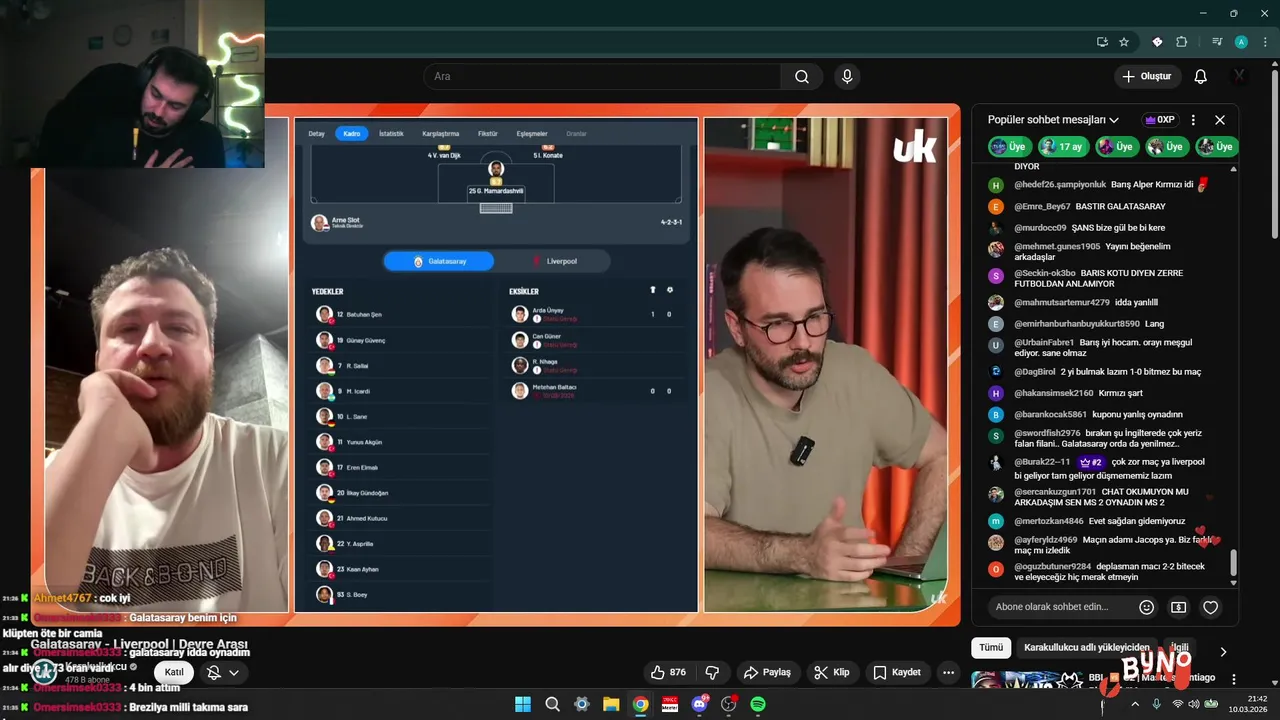The image size is (1280, 720).
Task: Open Spotify from taskbar
Action: pos(758,704)
